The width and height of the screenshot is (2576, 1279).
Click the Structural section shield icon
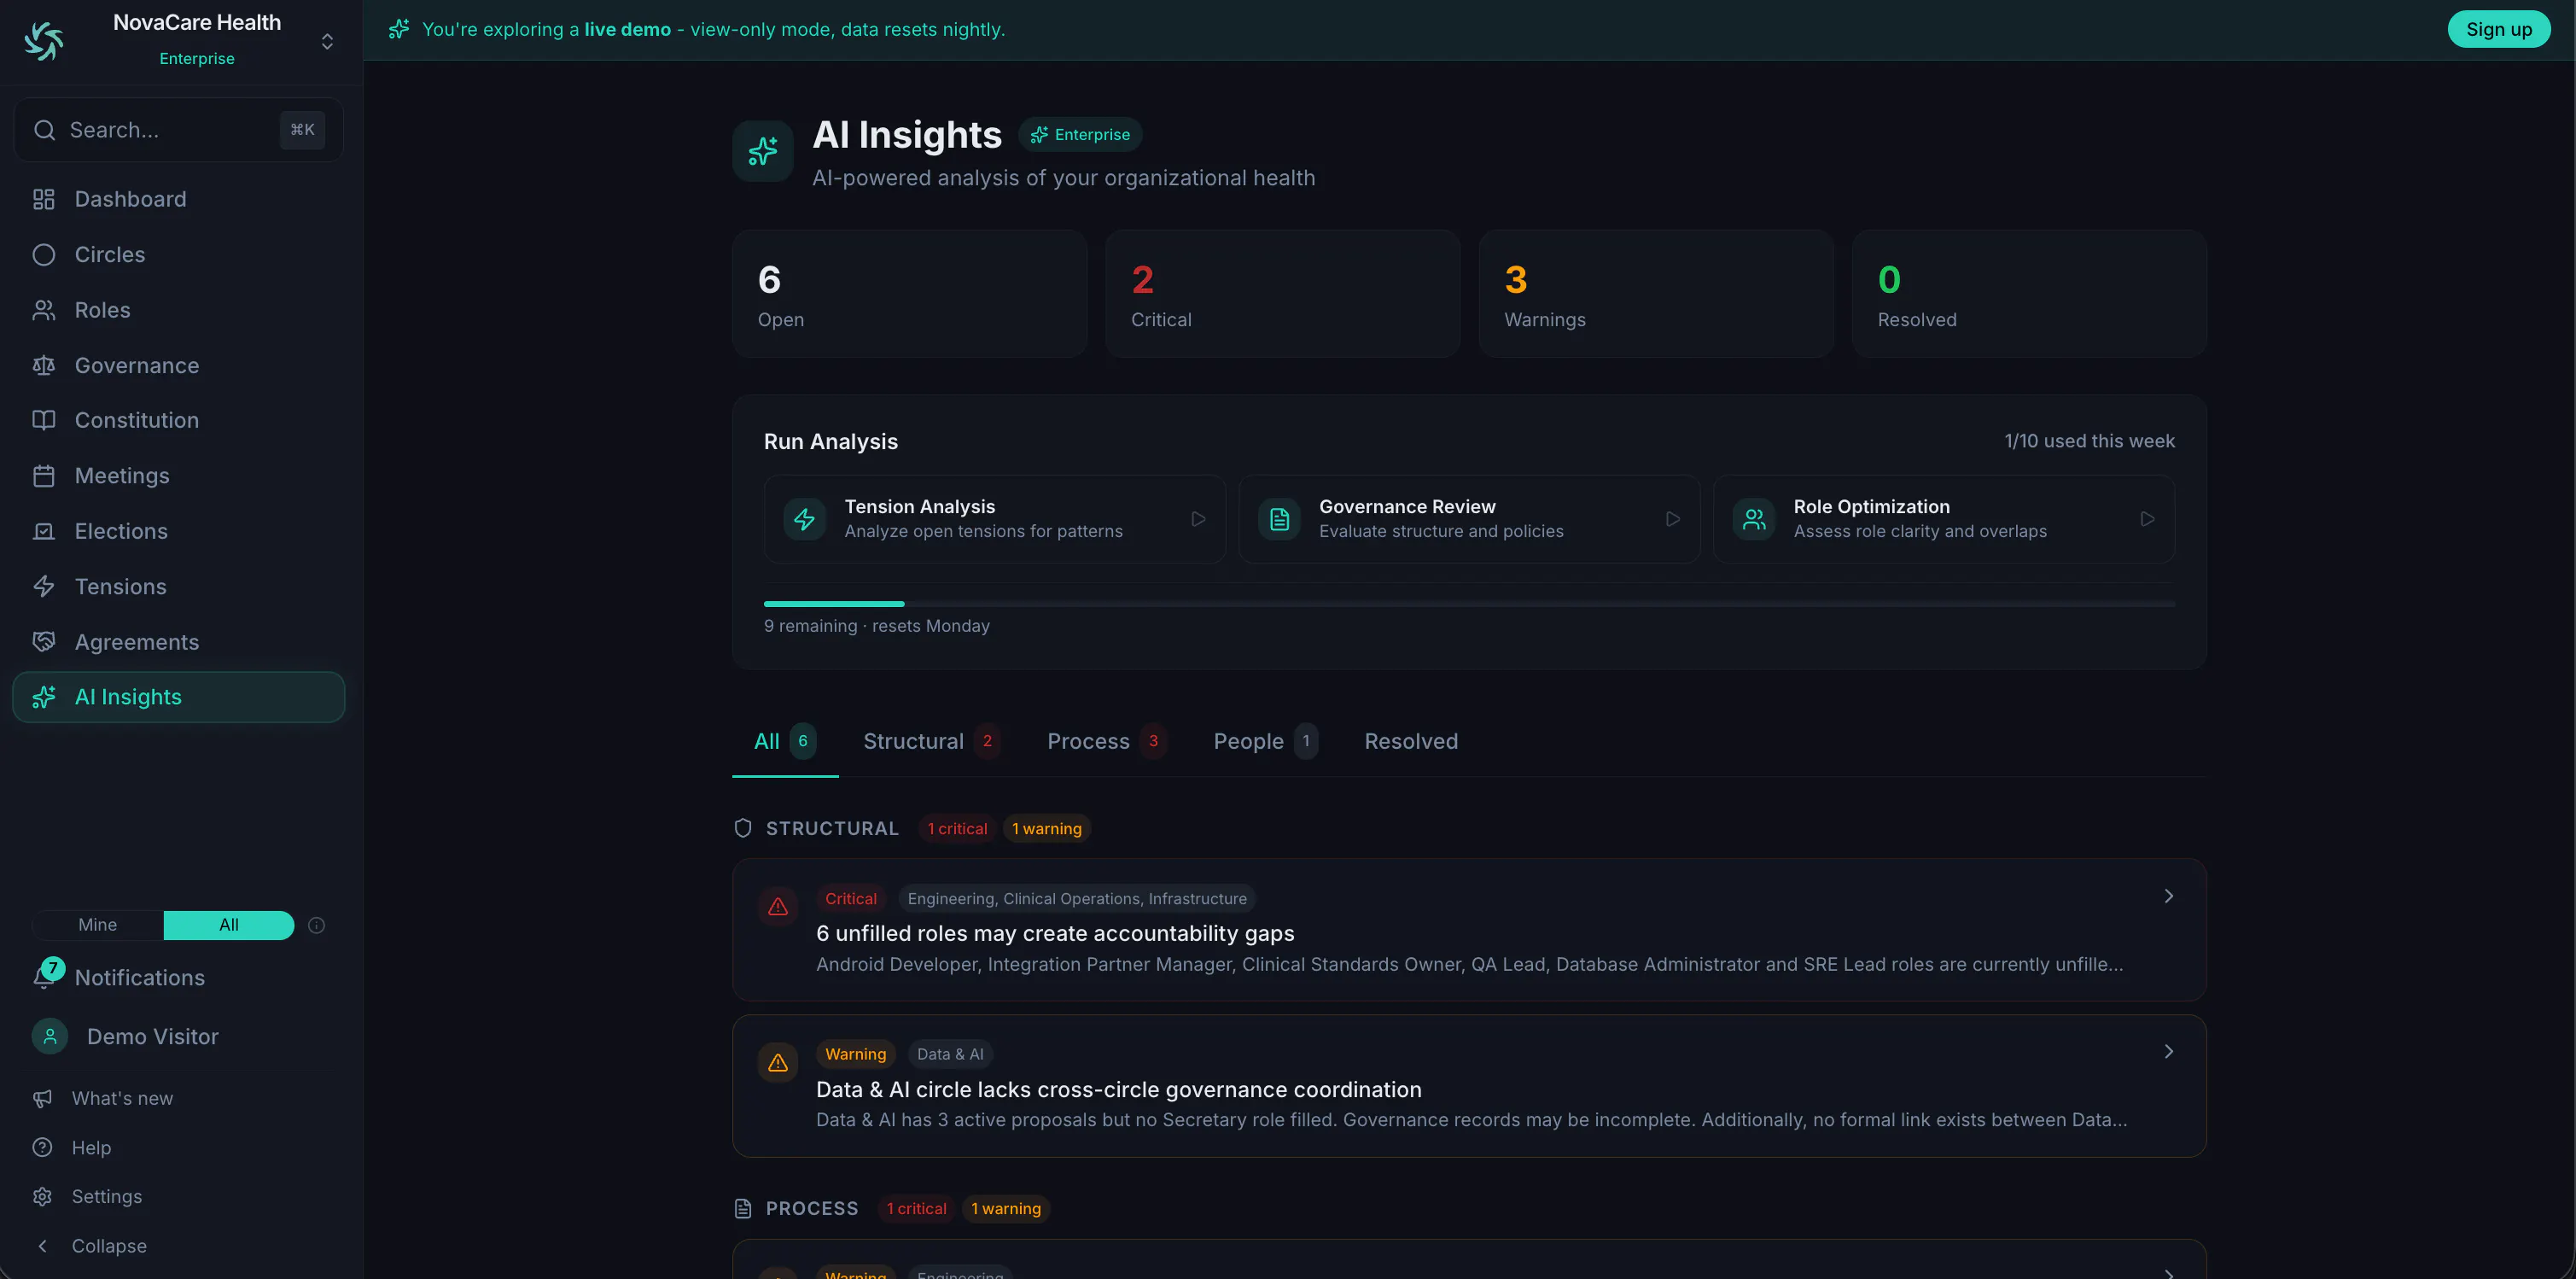743,828
